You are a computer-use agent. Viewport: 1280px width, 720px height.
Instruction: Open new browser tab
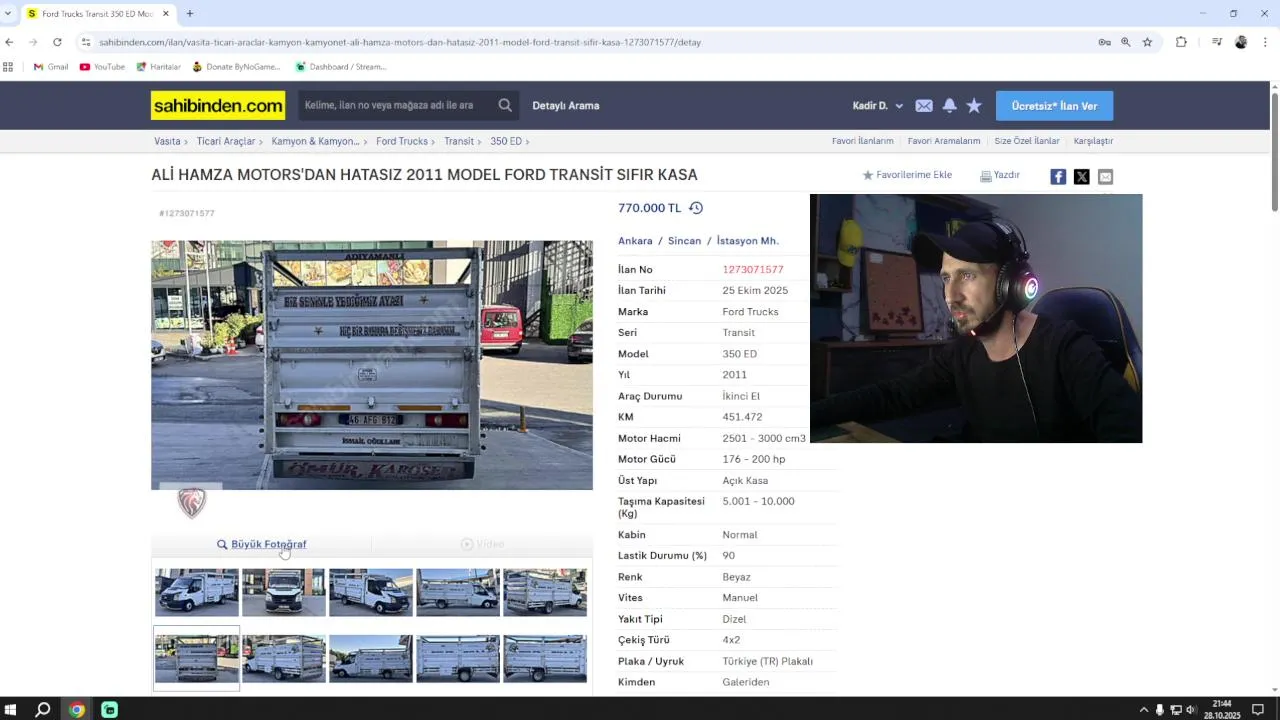coord(190,13)
